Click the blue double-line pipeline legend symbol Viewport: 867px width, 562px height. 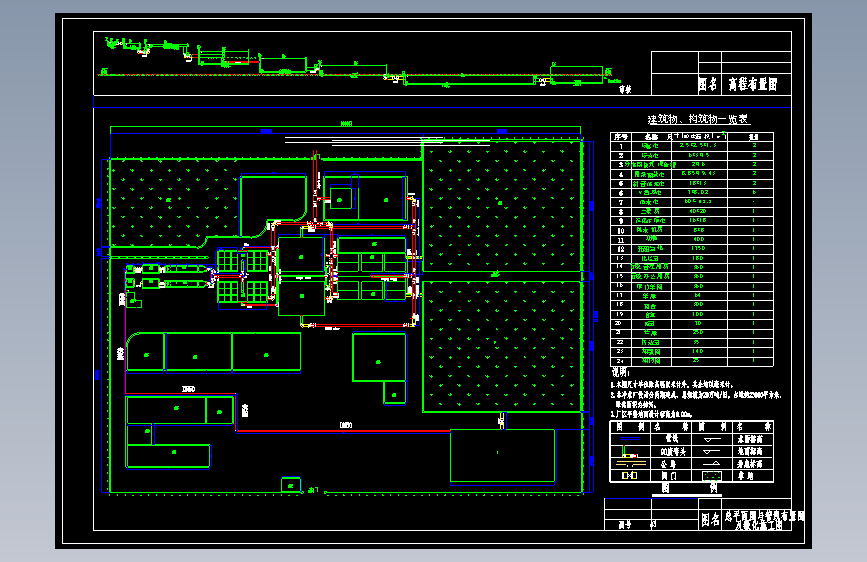pyautogui.click(x=630, y=439)
